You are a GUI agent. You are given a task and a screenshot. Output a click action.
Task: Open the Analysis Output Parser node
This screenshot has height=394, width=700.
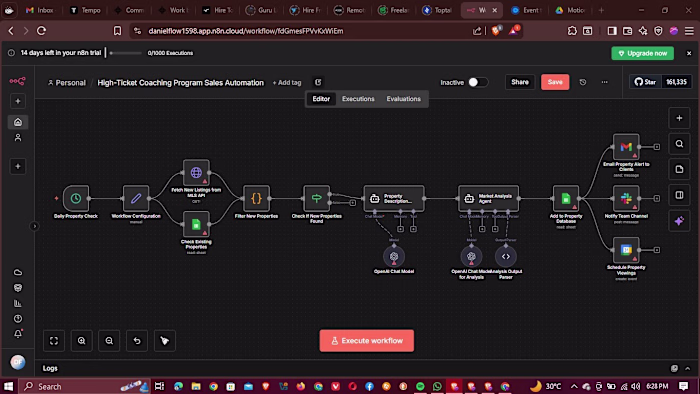point(505,256)
